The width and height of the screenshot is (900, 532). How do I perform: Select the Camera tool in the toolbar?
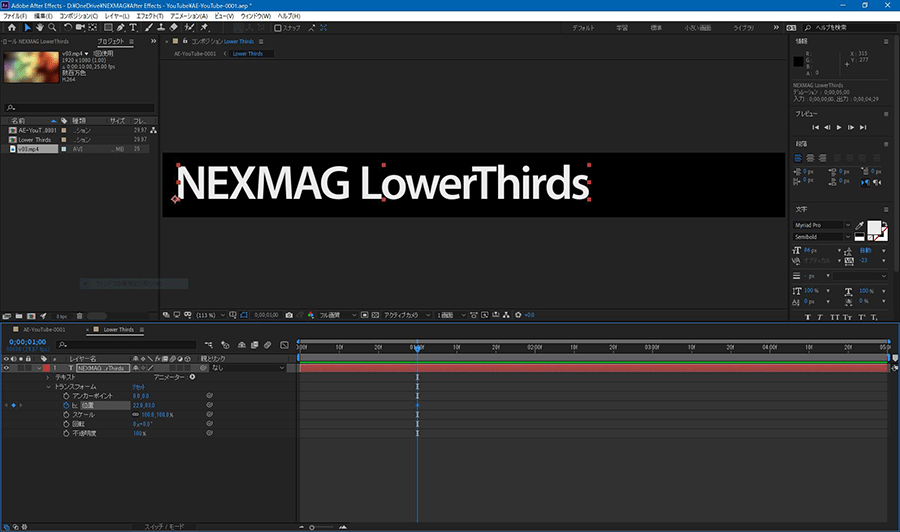(x=80, y=27)
